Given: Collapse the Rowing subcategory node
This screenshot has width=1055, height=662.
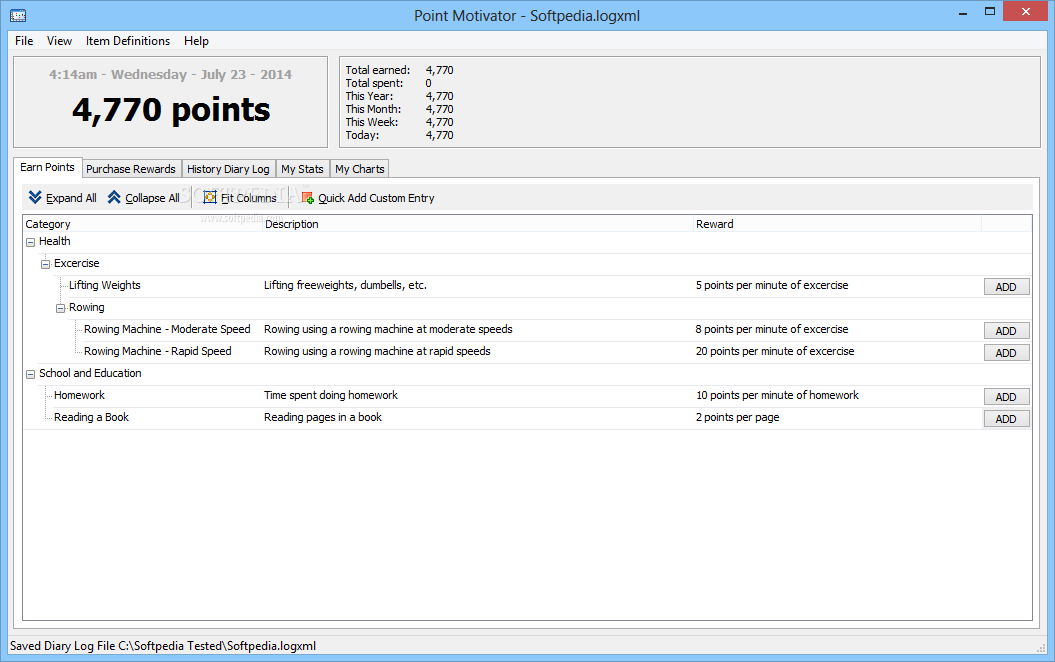Looking at the screenshot, I should click(x=60, y=308).
